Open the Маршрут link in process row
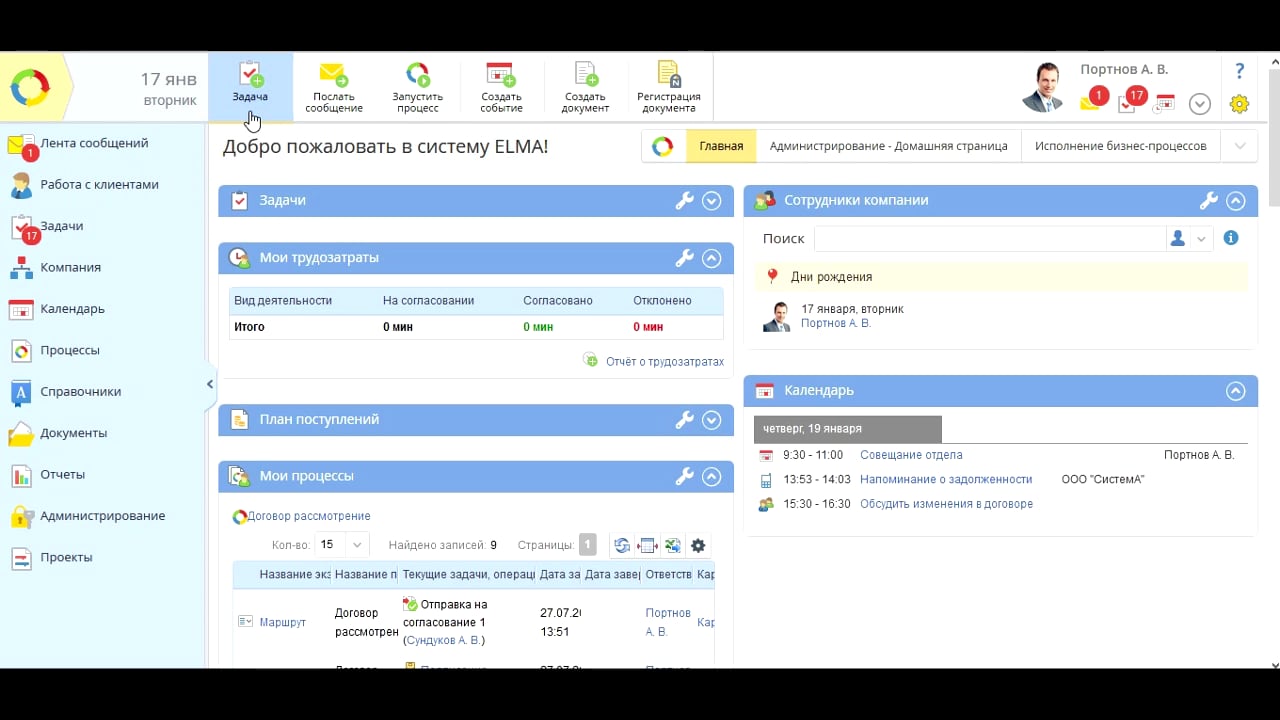 click(283, 622)
